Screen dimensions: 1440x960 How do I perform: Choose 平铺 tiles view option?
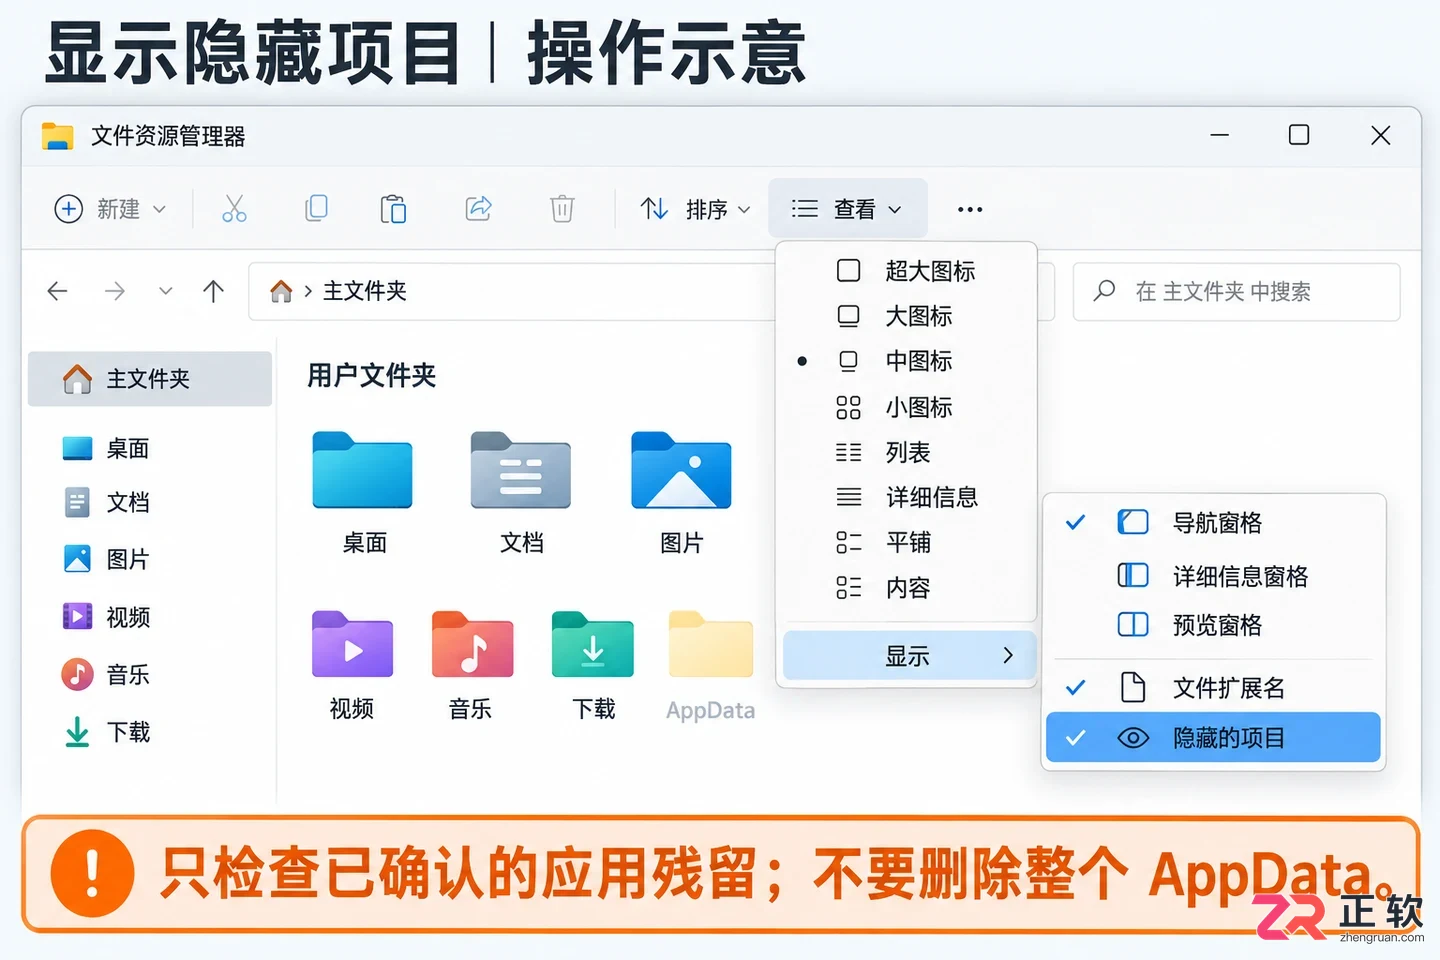(907, 542)
